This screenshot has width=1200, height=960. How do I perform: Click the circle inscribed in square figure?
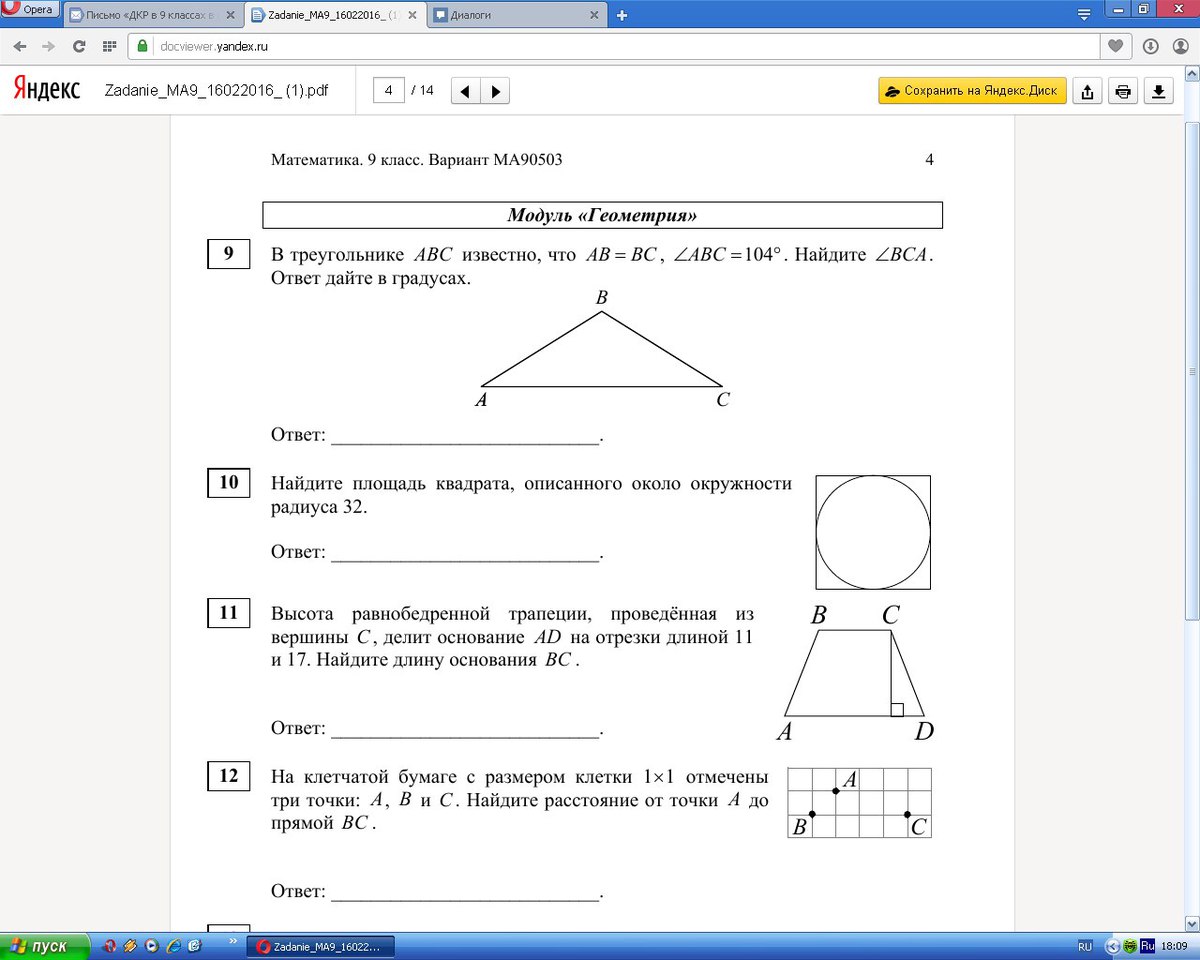pyautogui.click(x=873, y=532)
